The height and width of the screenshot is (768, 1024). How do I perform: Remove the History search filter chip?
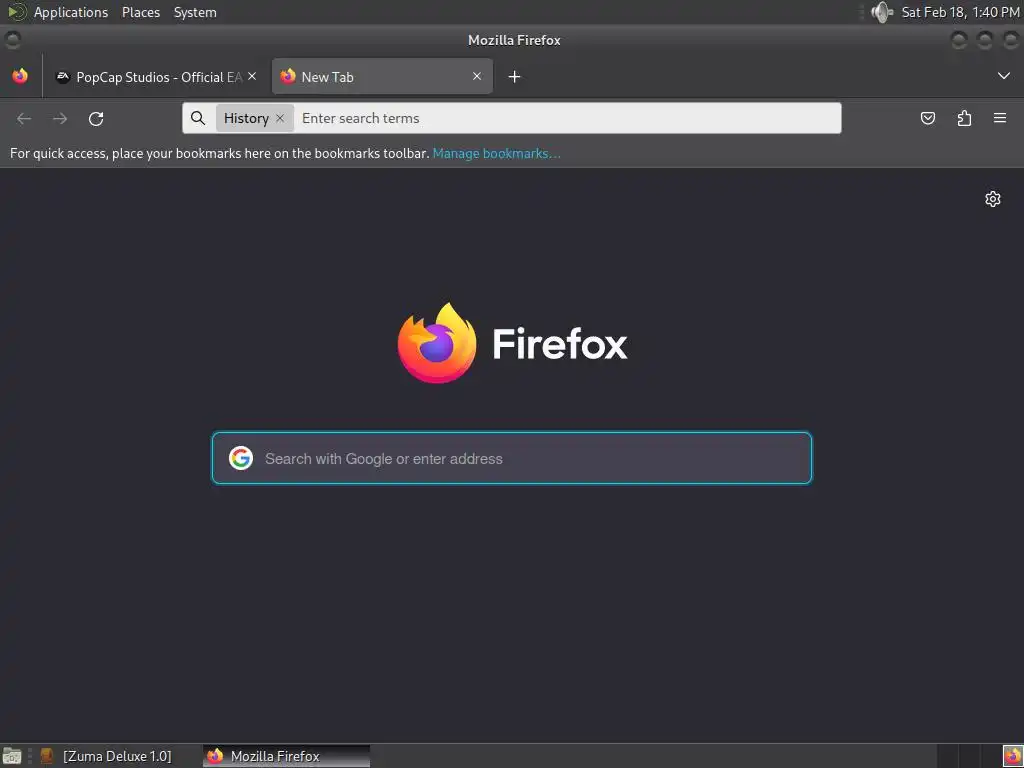[280, 118]
